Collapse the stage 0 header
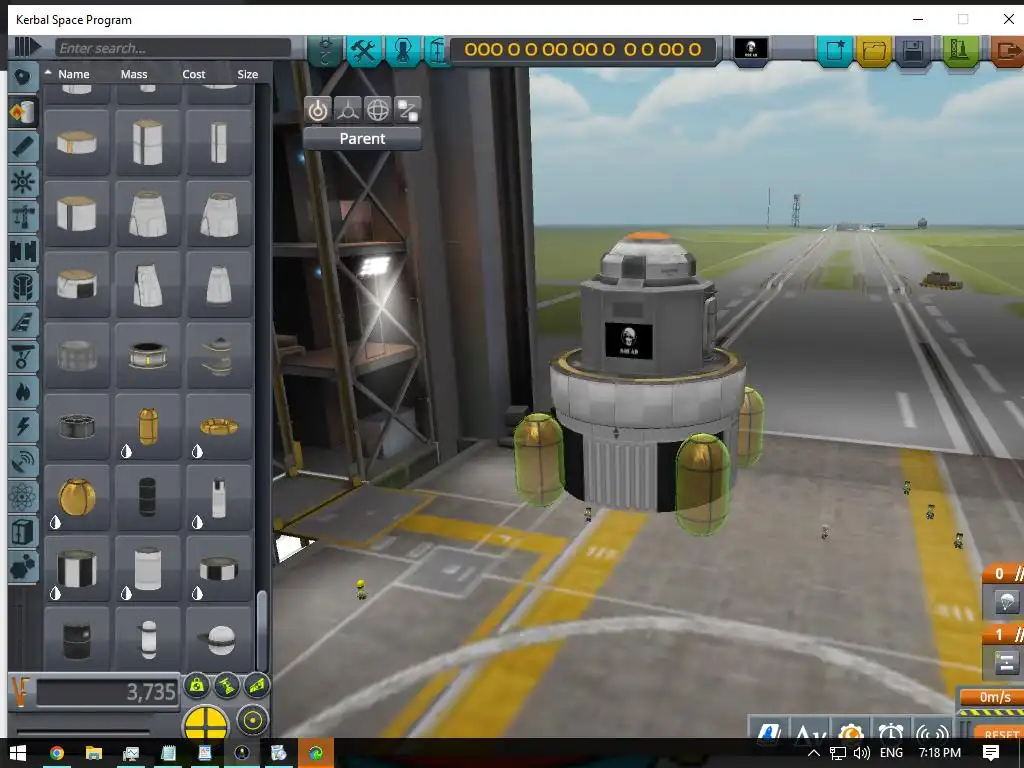 coord(1004,573)
